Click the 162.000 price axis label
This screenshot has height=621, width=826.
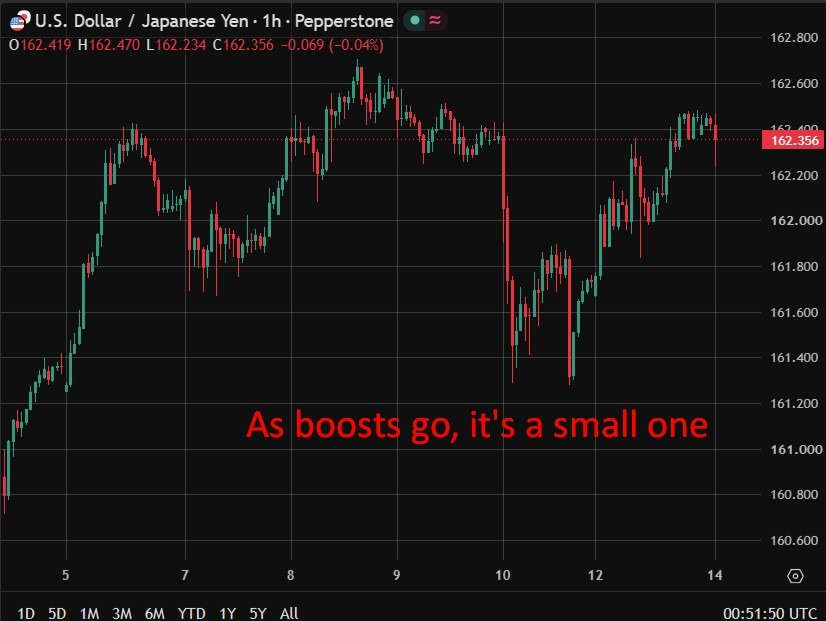click(x=795, y=220)
